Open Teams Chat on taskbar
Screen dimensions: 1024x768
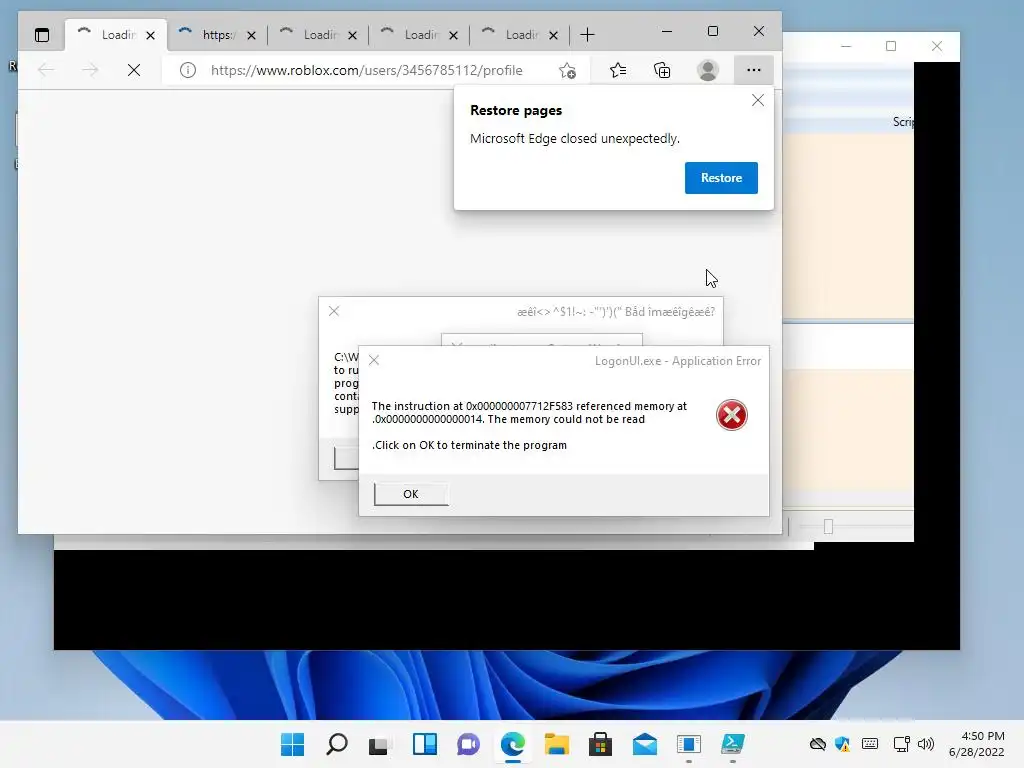pos(468,744)
